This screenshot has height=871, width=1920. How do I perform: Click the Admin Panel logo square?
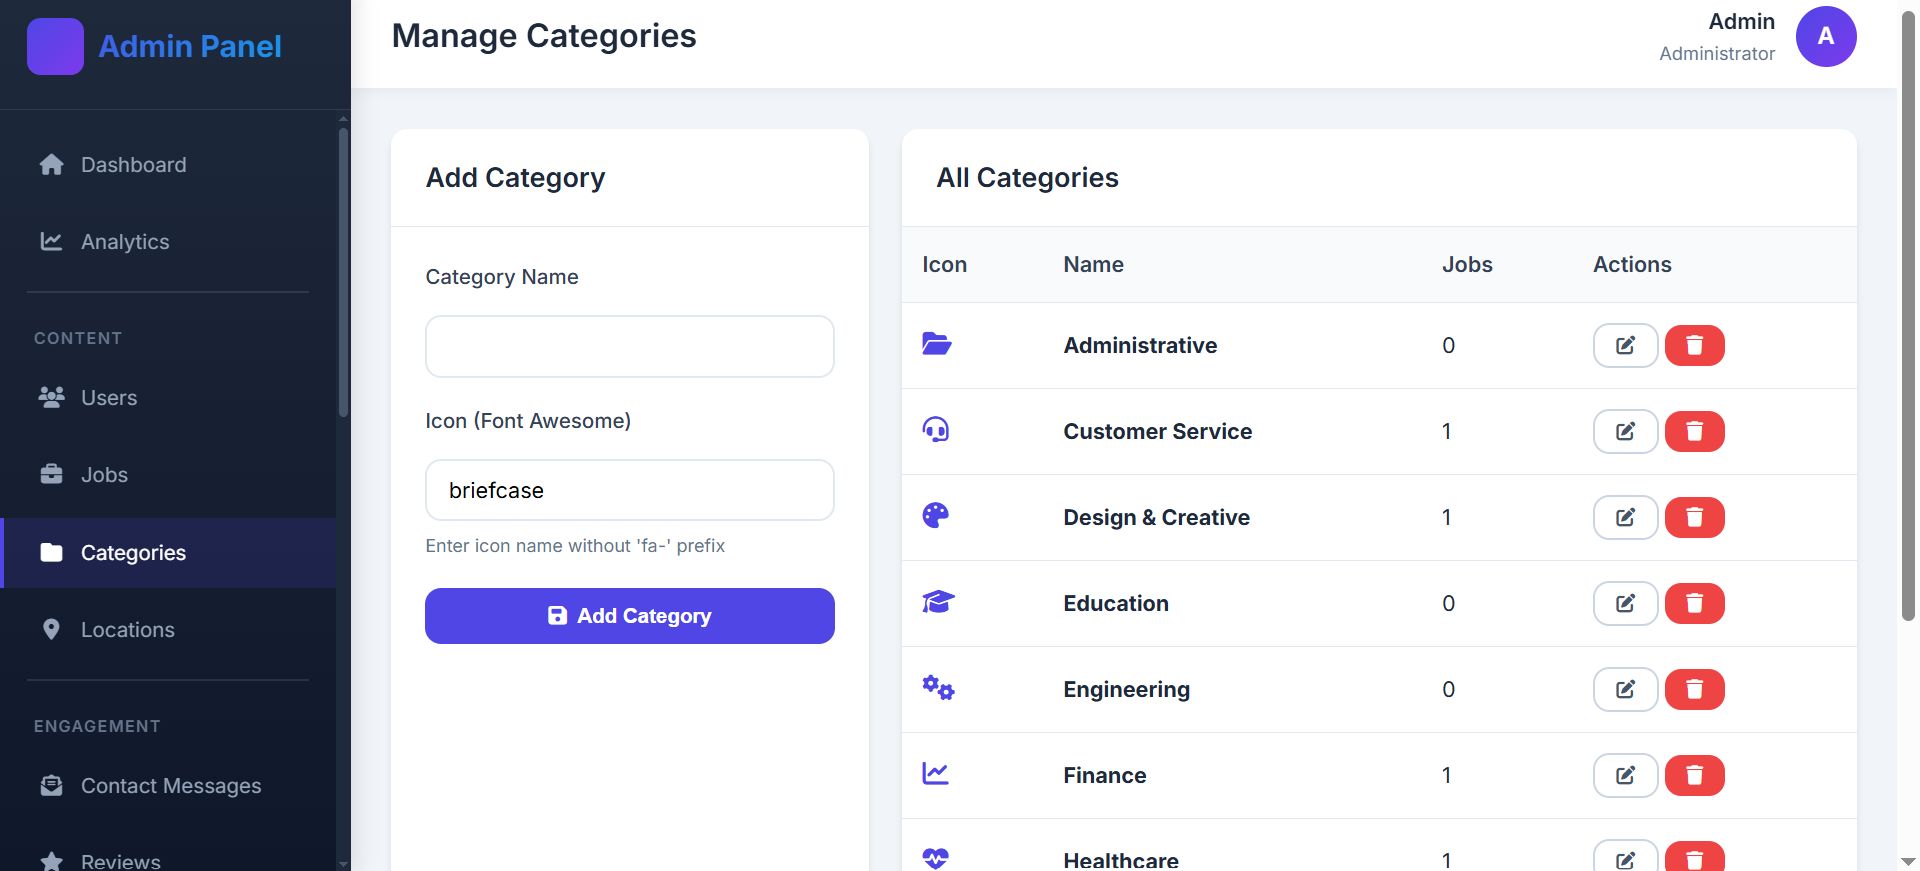pos(55,47)
